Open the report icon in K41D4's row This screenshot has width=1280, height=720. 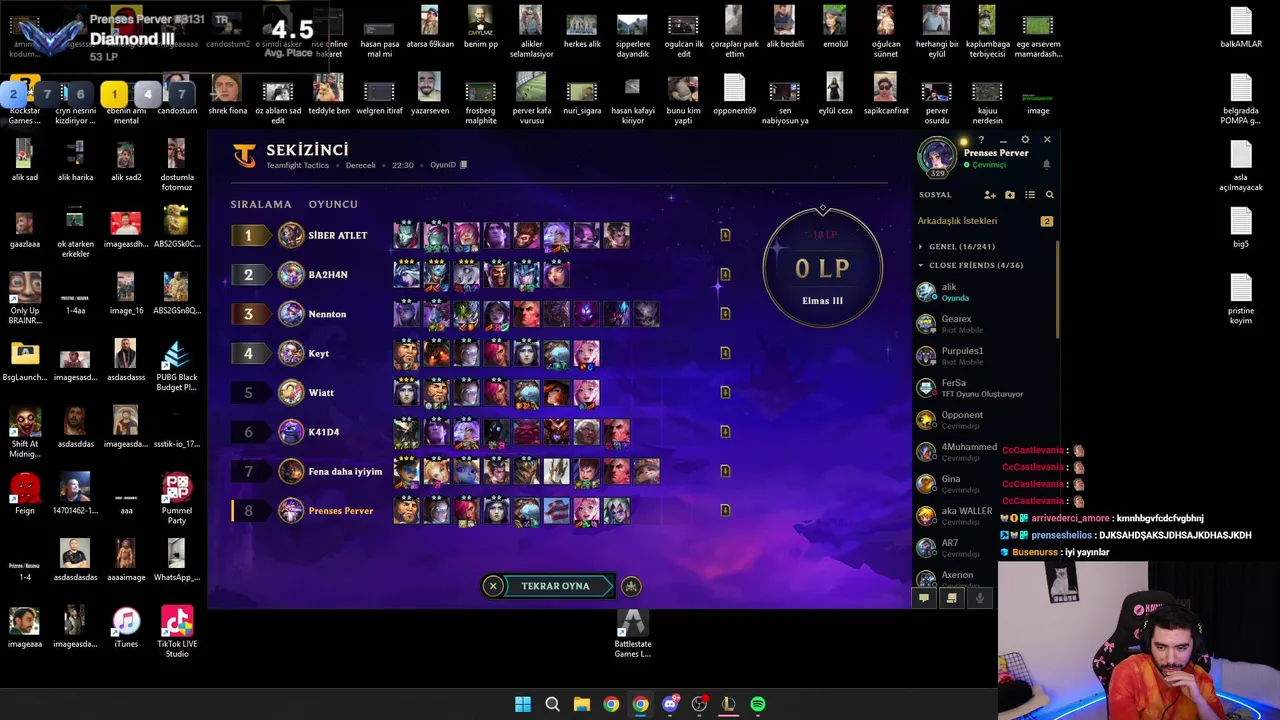tap(725, 432)
